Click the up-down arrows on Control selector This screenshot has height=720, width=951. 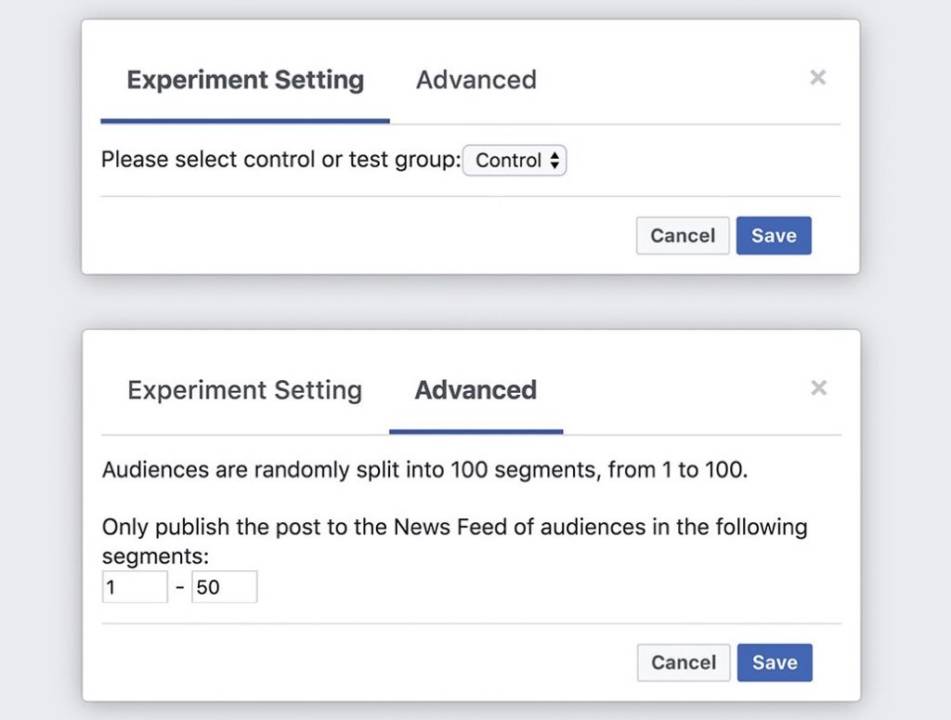coord(555,161)
